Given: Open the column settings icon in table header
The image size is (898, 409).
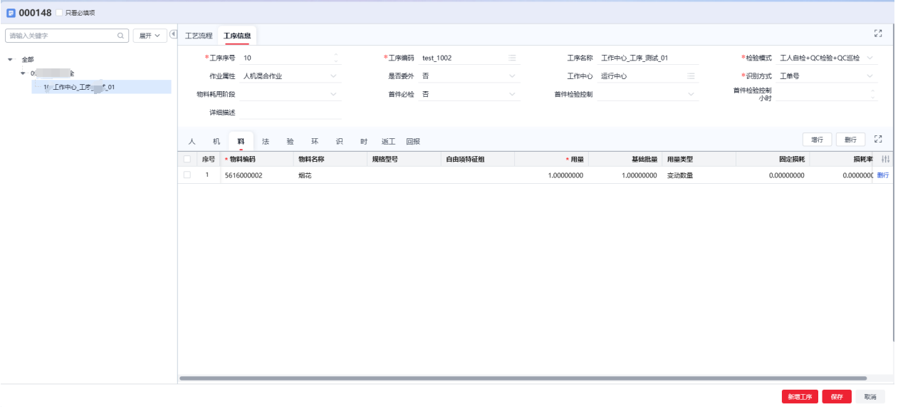Looking at the screenshot, I should coord(885,159).
